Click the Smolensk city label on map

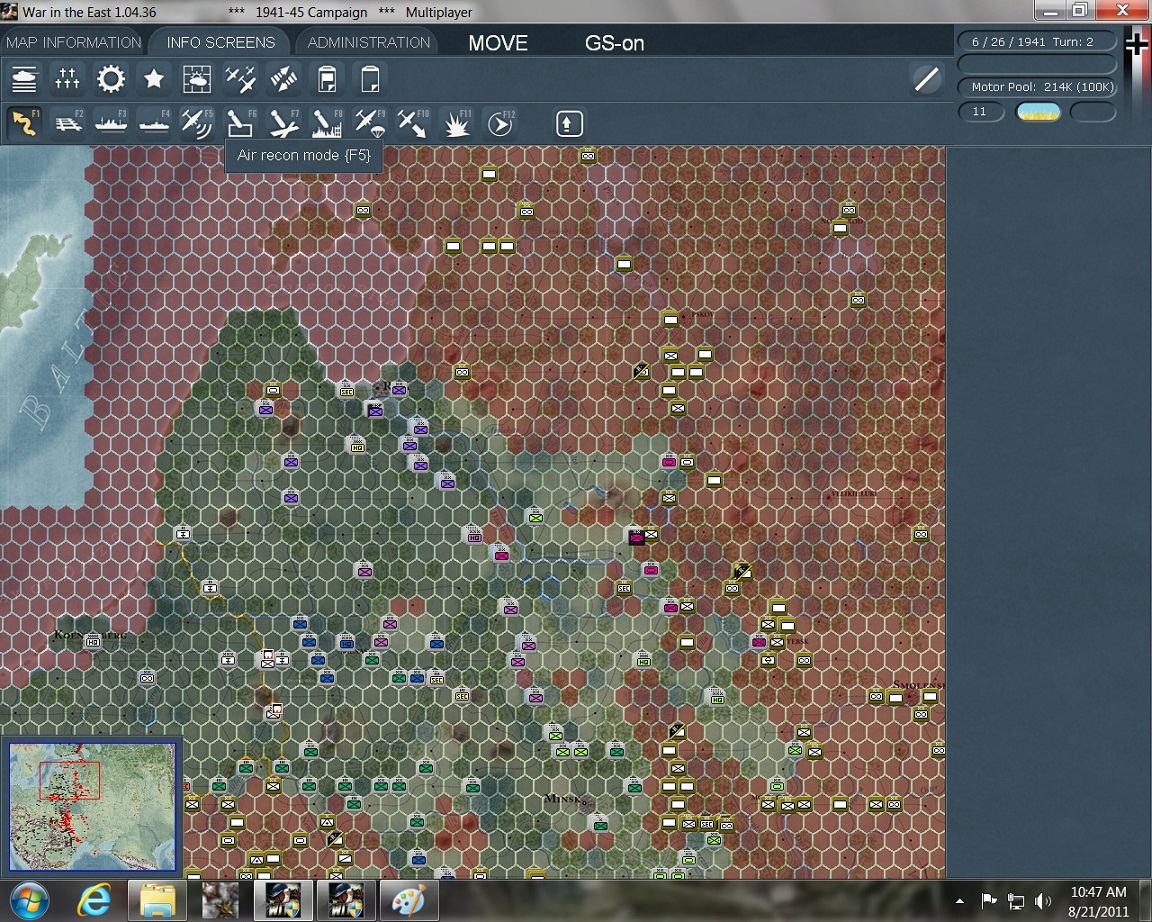click(918, 685)
